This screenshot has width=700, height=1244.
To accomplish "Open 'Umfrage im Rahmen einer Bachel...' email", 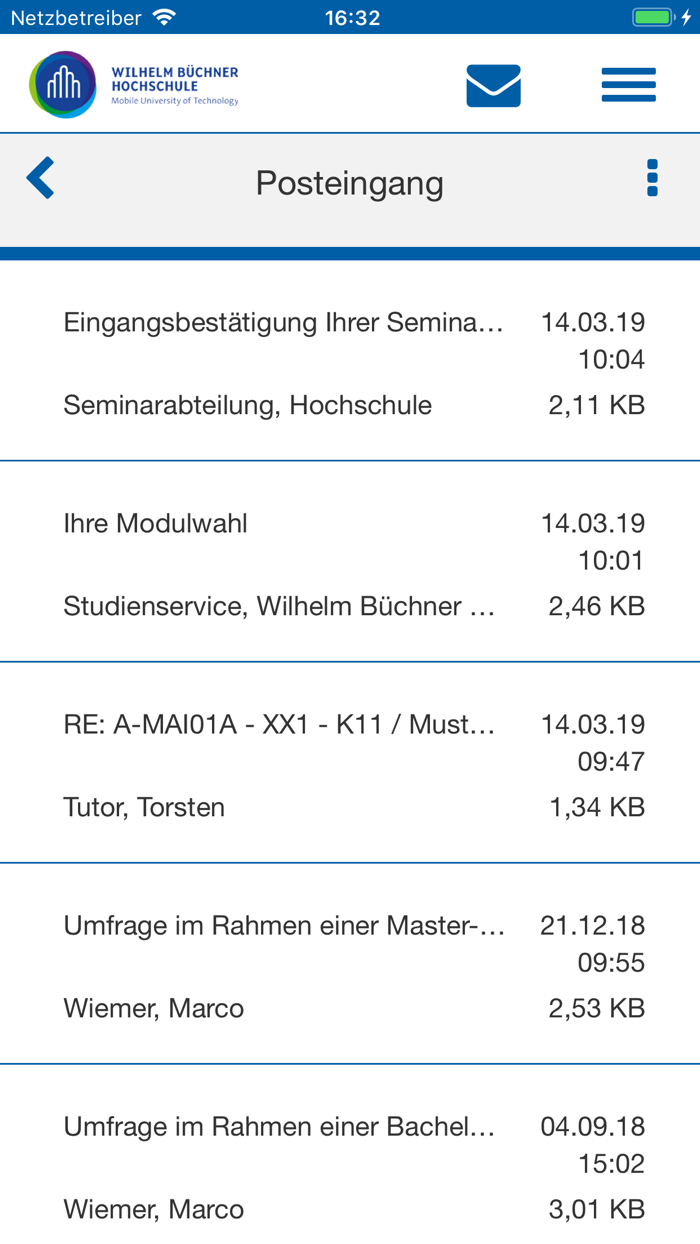I will (x=283, y=1125).
